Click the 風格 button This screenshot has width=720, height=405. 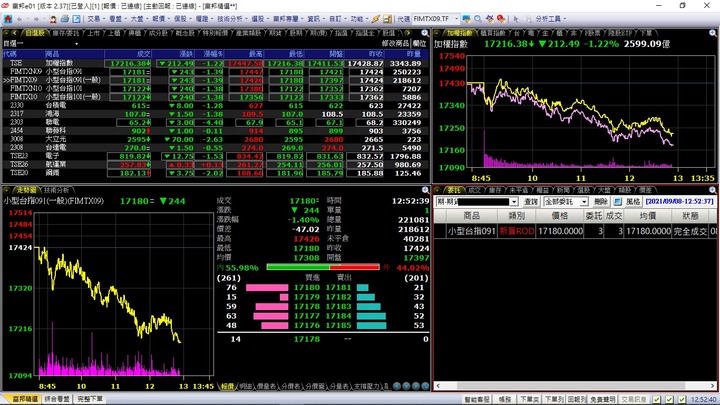click(633, 202)
